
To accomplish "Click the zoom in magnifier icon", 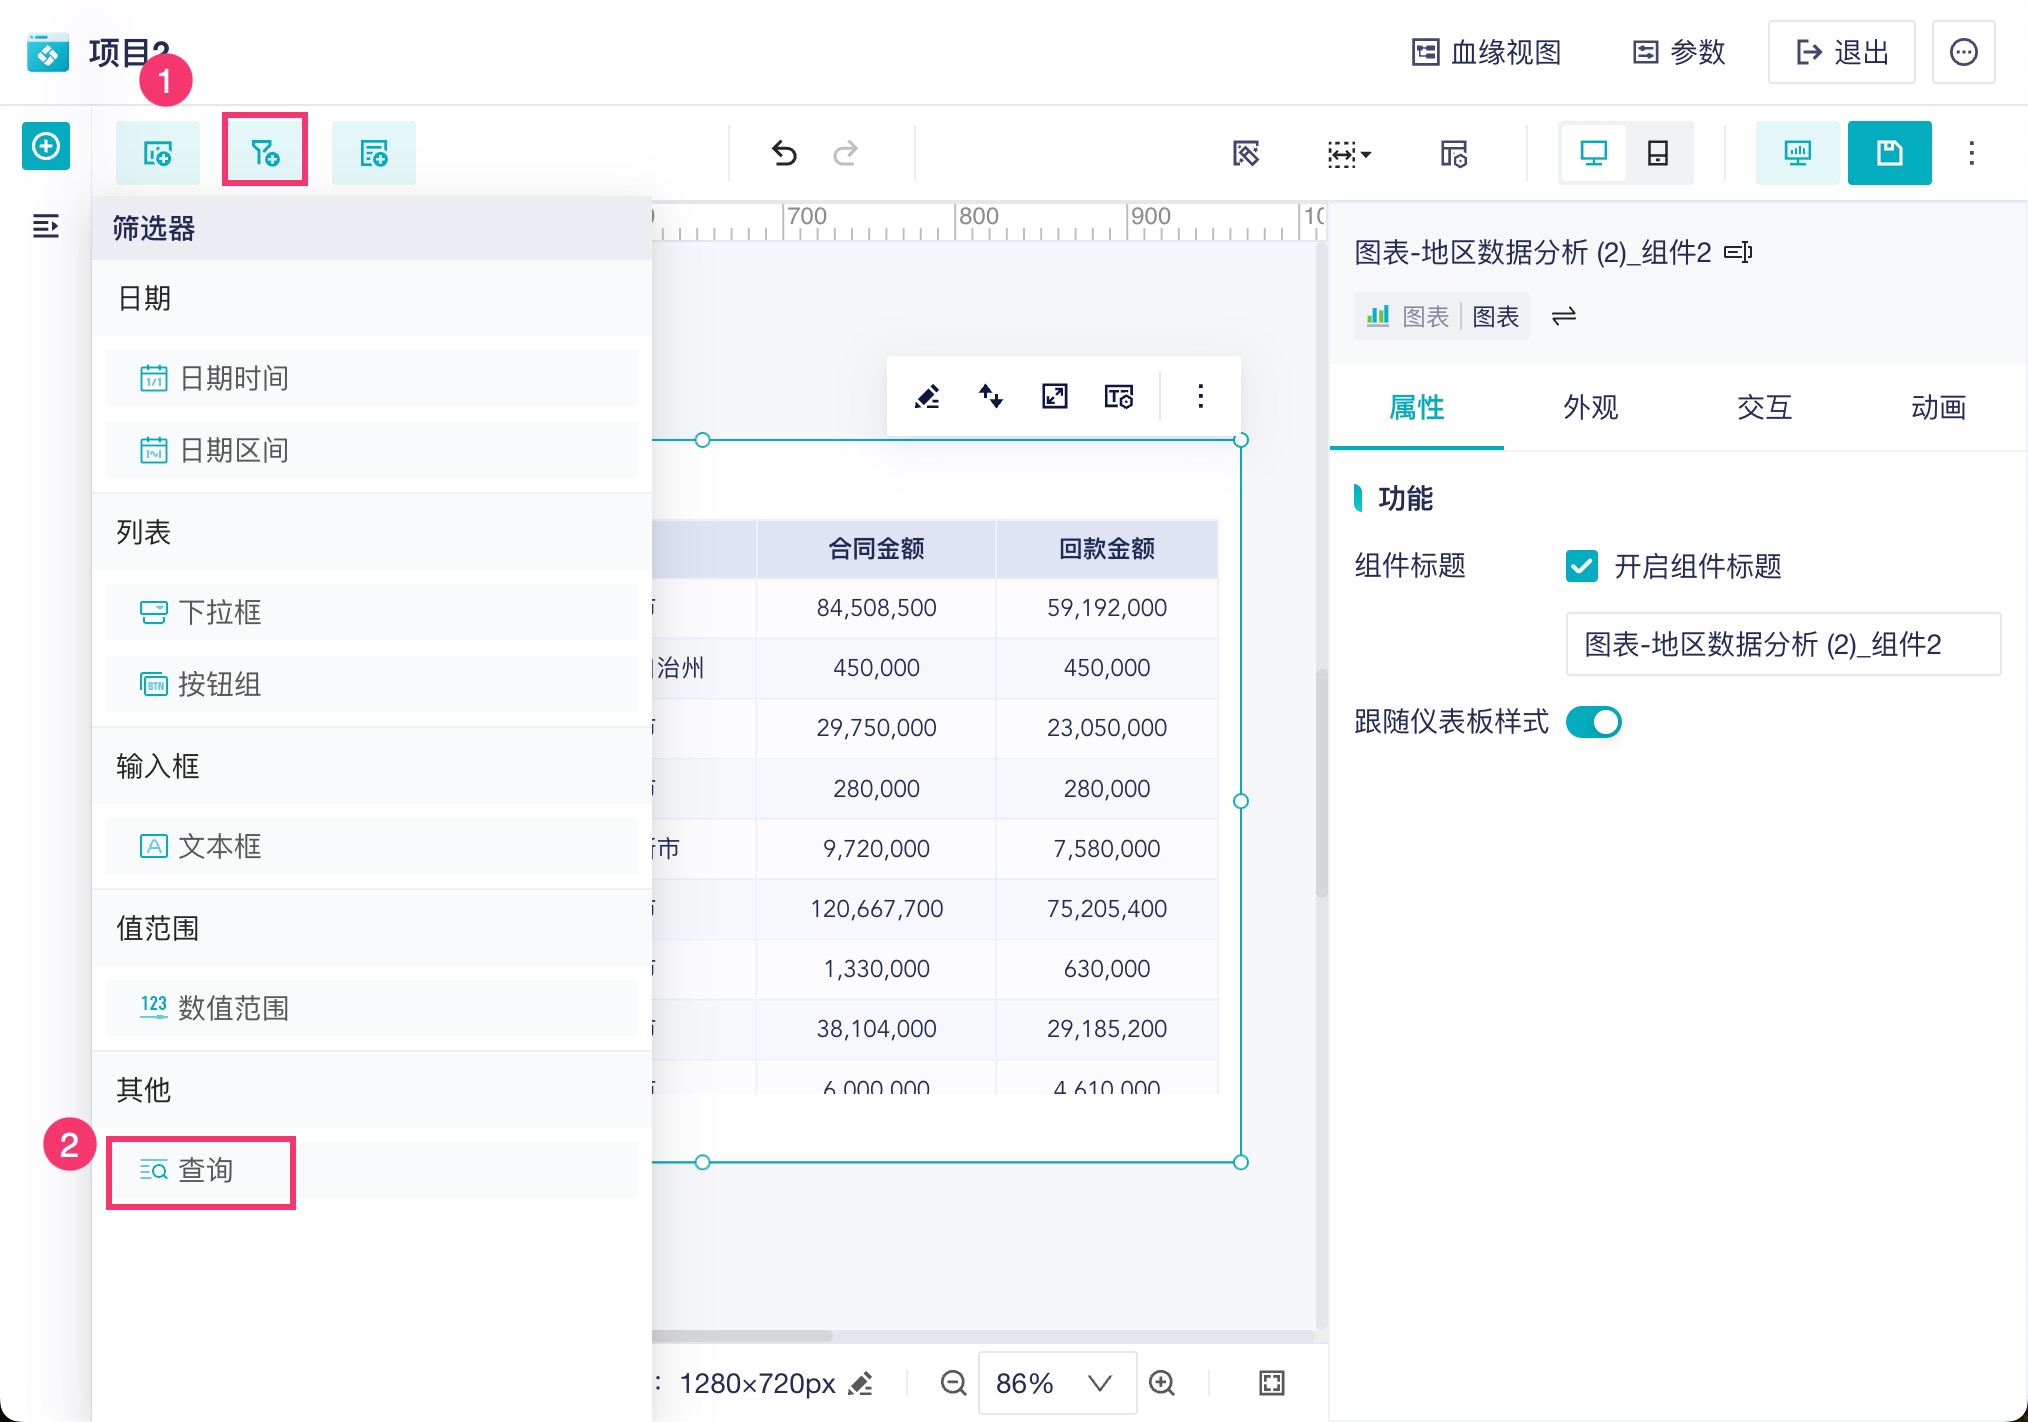I will coord(1161,1383).
